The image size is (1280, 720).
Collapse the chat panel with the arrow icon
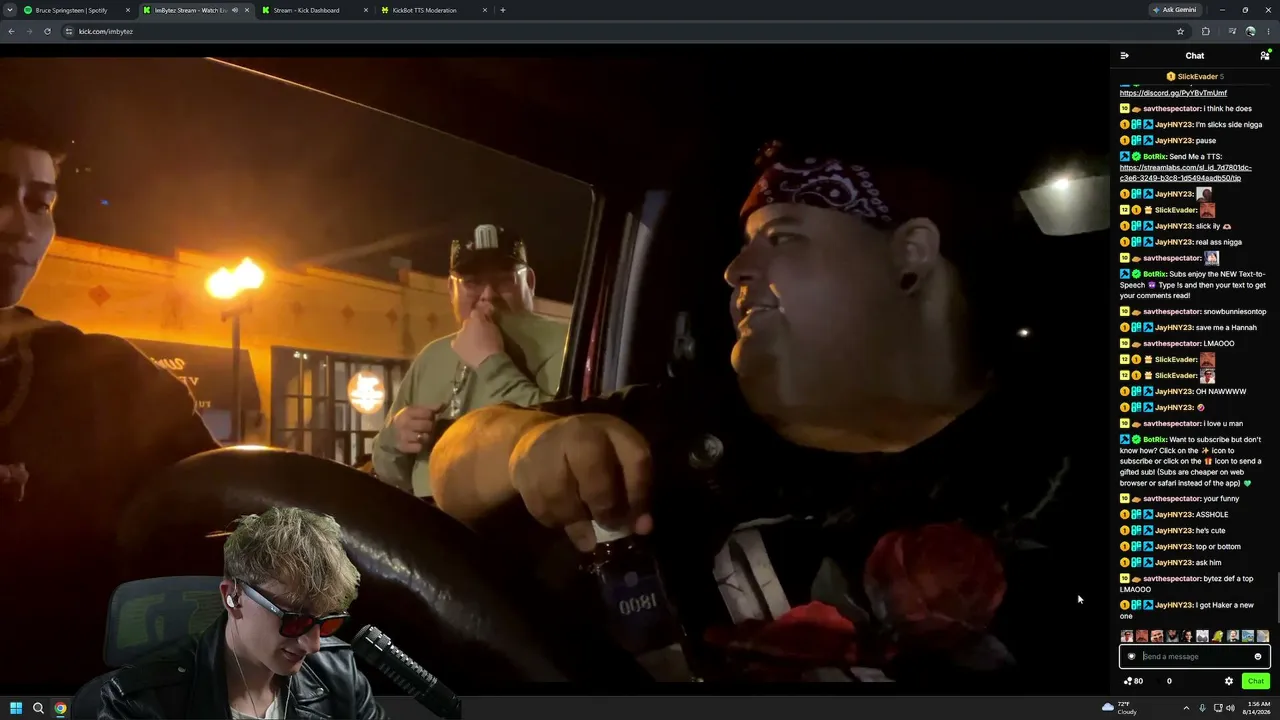pos(1125,56)
